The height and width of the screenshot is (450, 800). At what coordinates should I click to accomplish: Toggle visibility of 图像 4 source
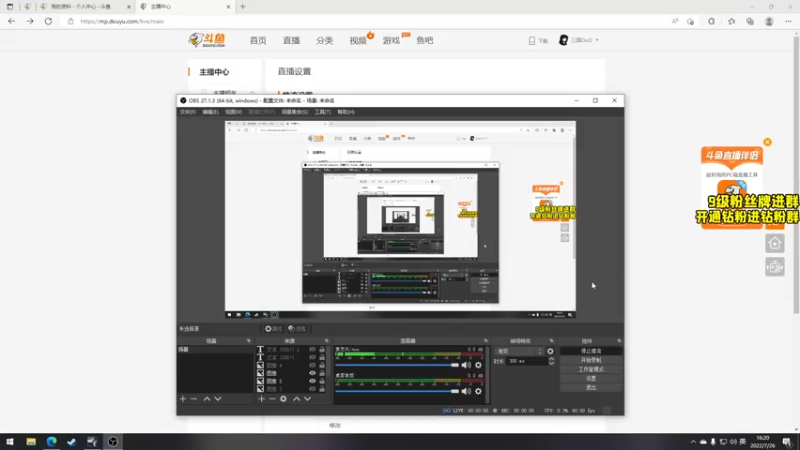(312, 365)
